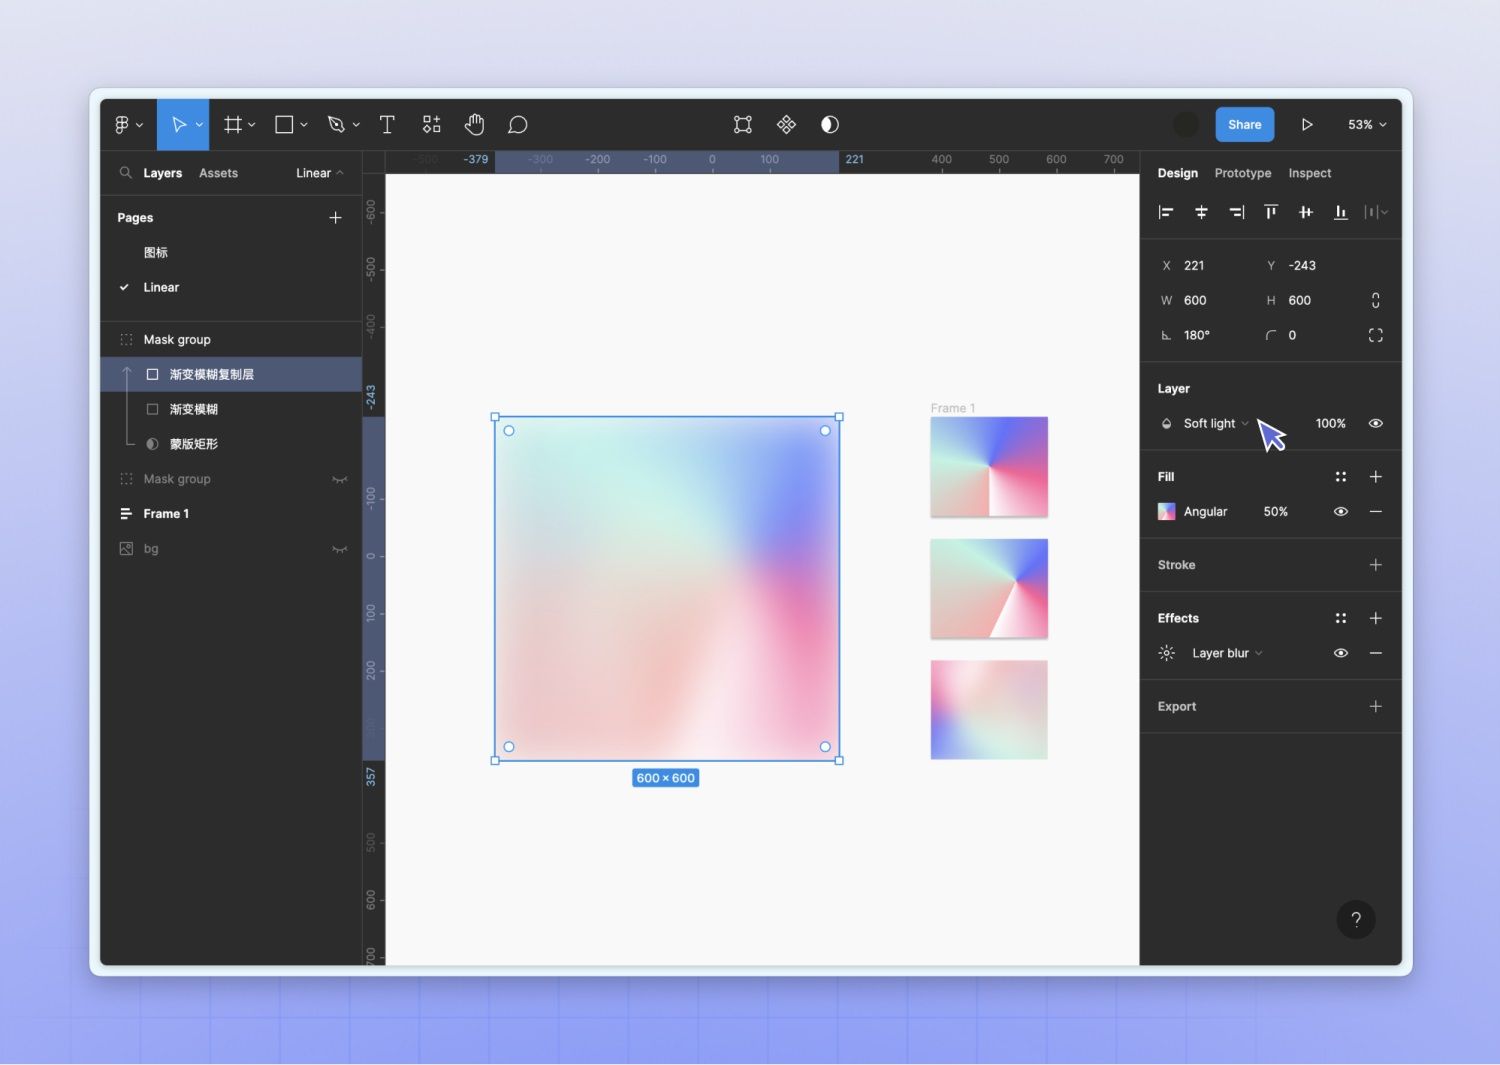
Task: Show the hidden bg layer
Action: pyautogui.click(x=340, y=549)
